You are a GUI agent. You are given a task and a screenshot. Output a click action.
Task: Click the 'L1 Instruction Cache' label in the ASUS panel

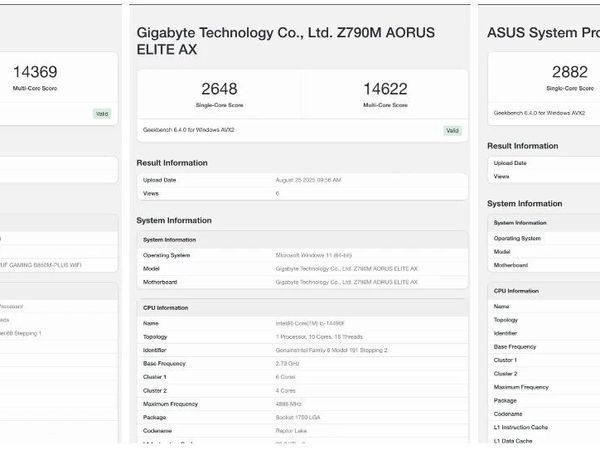pos(521,427)
